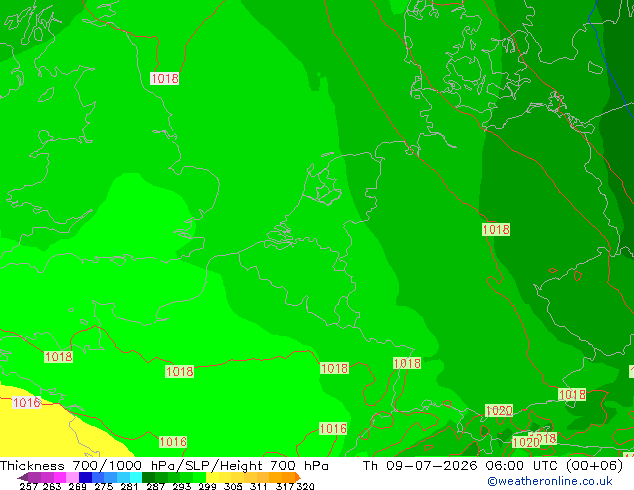634x490 pixels.
Task: Click the 1018 isobar label off northeast England
Action: coord(165,78)
